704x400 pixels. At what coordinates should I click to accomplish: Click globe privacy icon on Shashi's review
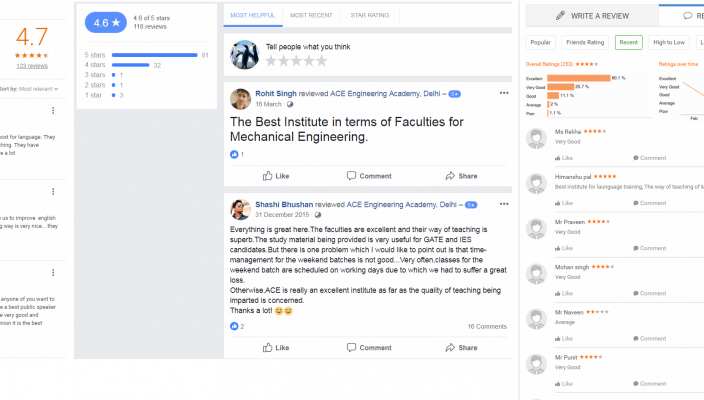(x=318, y=215)
